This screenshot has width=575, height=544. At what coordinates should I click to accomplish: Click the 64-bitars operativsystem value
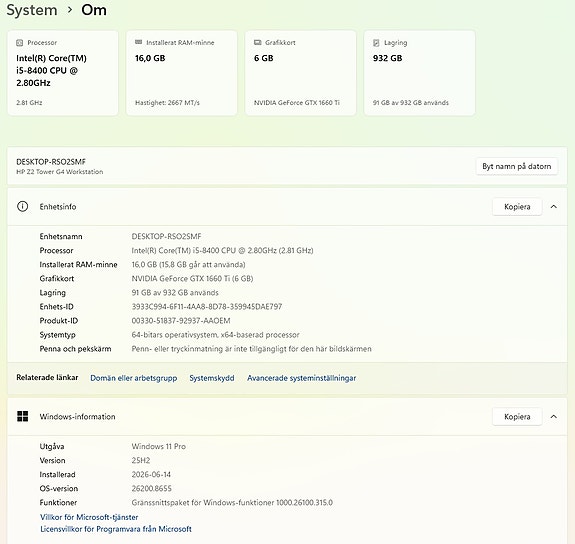216,335
